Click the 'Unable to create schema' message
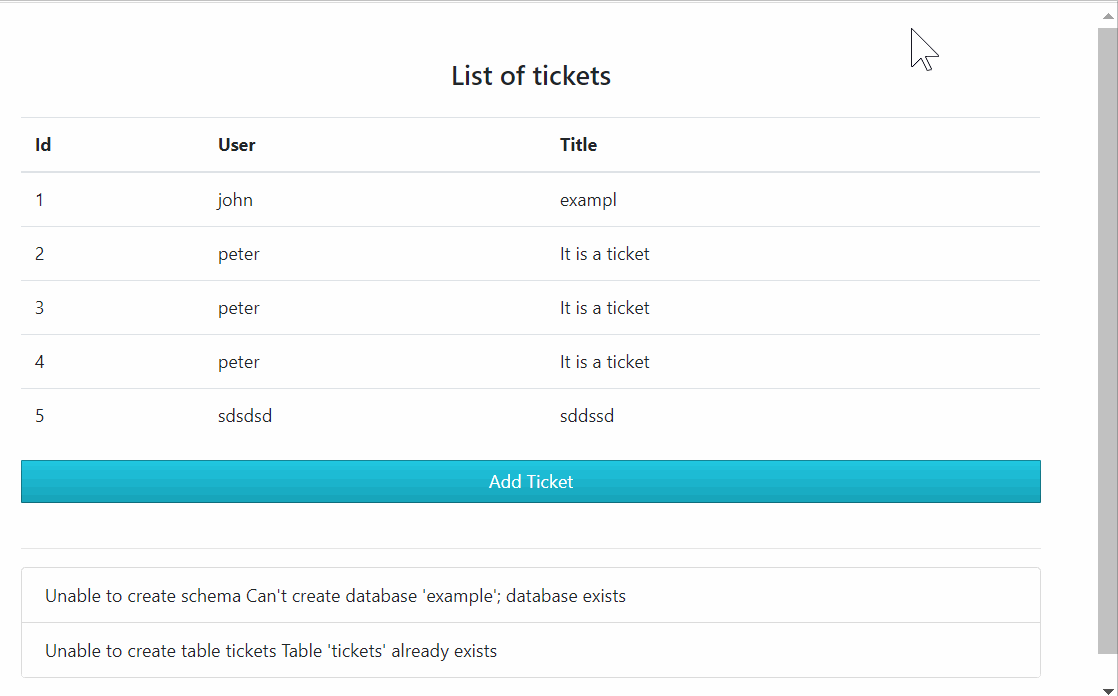This screenshot has height=696, width=1118. pos(335,596)
